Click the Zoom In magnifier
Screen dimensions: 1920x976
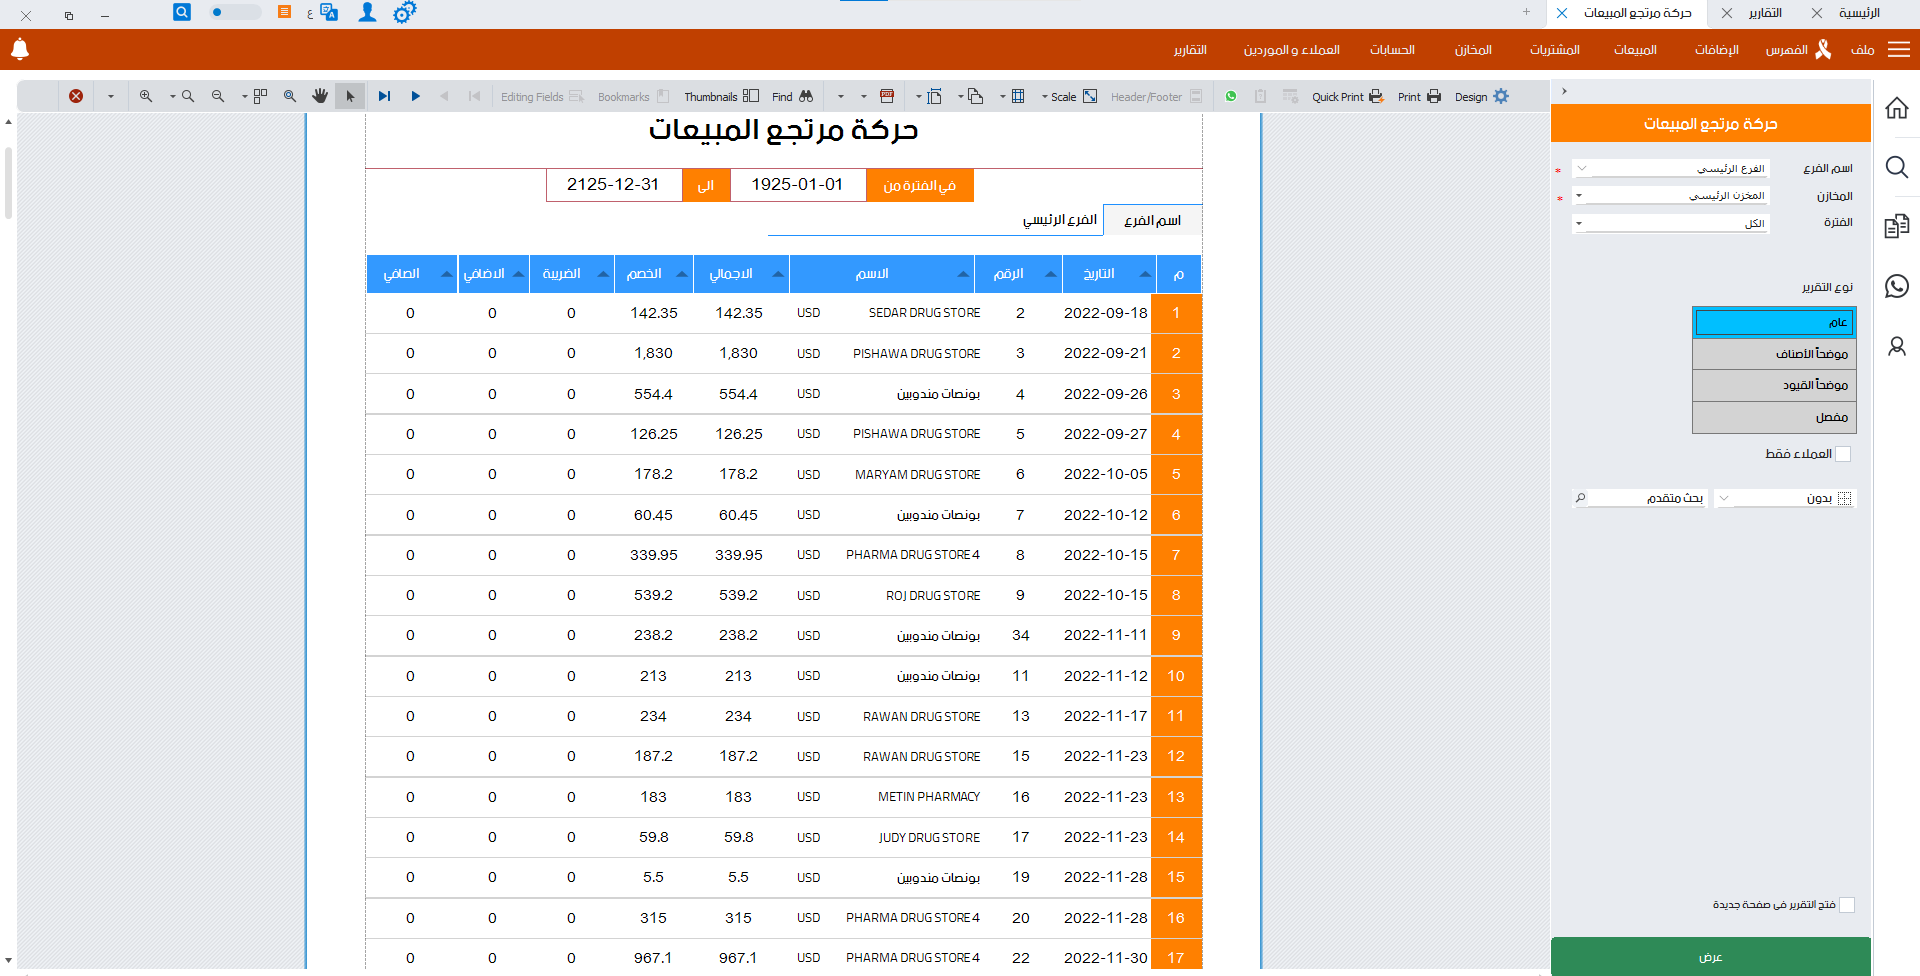point(146,96)
